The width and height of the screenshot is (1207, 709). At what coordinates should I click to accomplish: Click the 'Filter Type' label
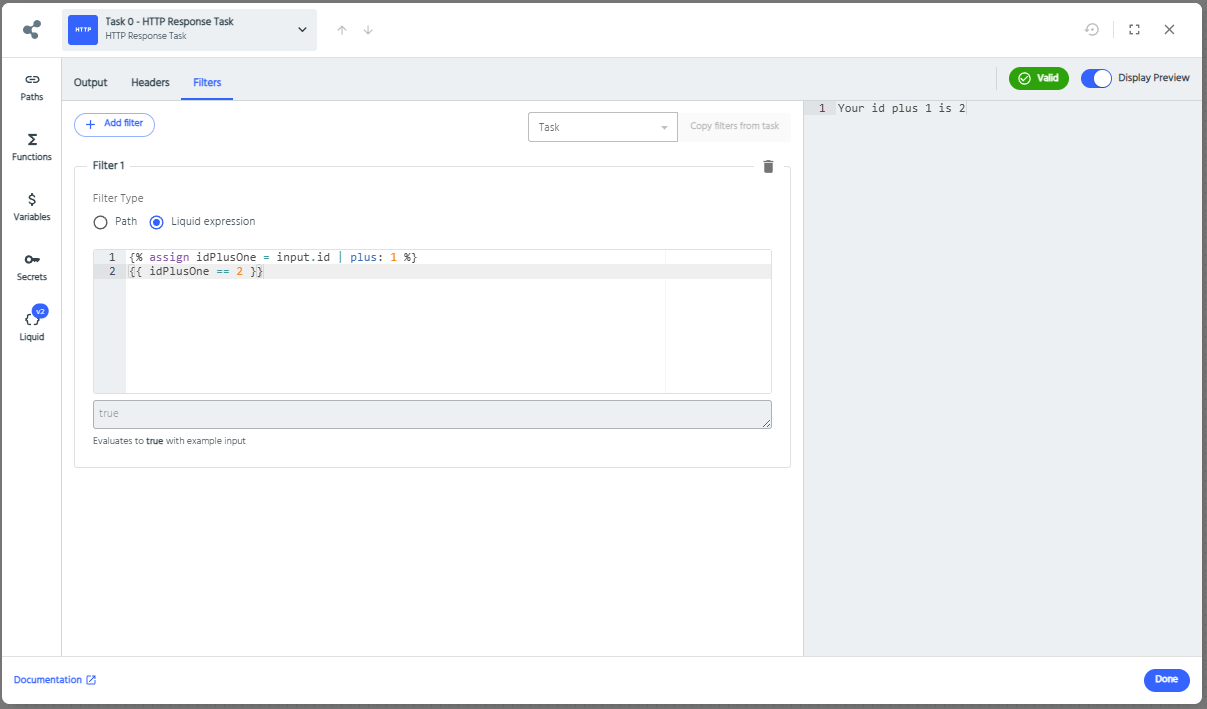(118, 198)
